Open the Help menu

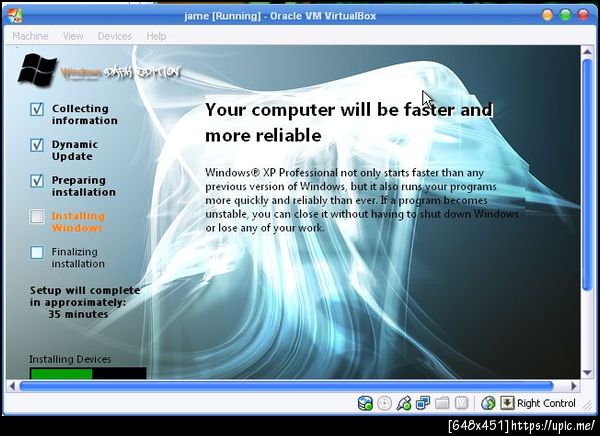pos(156,36)
